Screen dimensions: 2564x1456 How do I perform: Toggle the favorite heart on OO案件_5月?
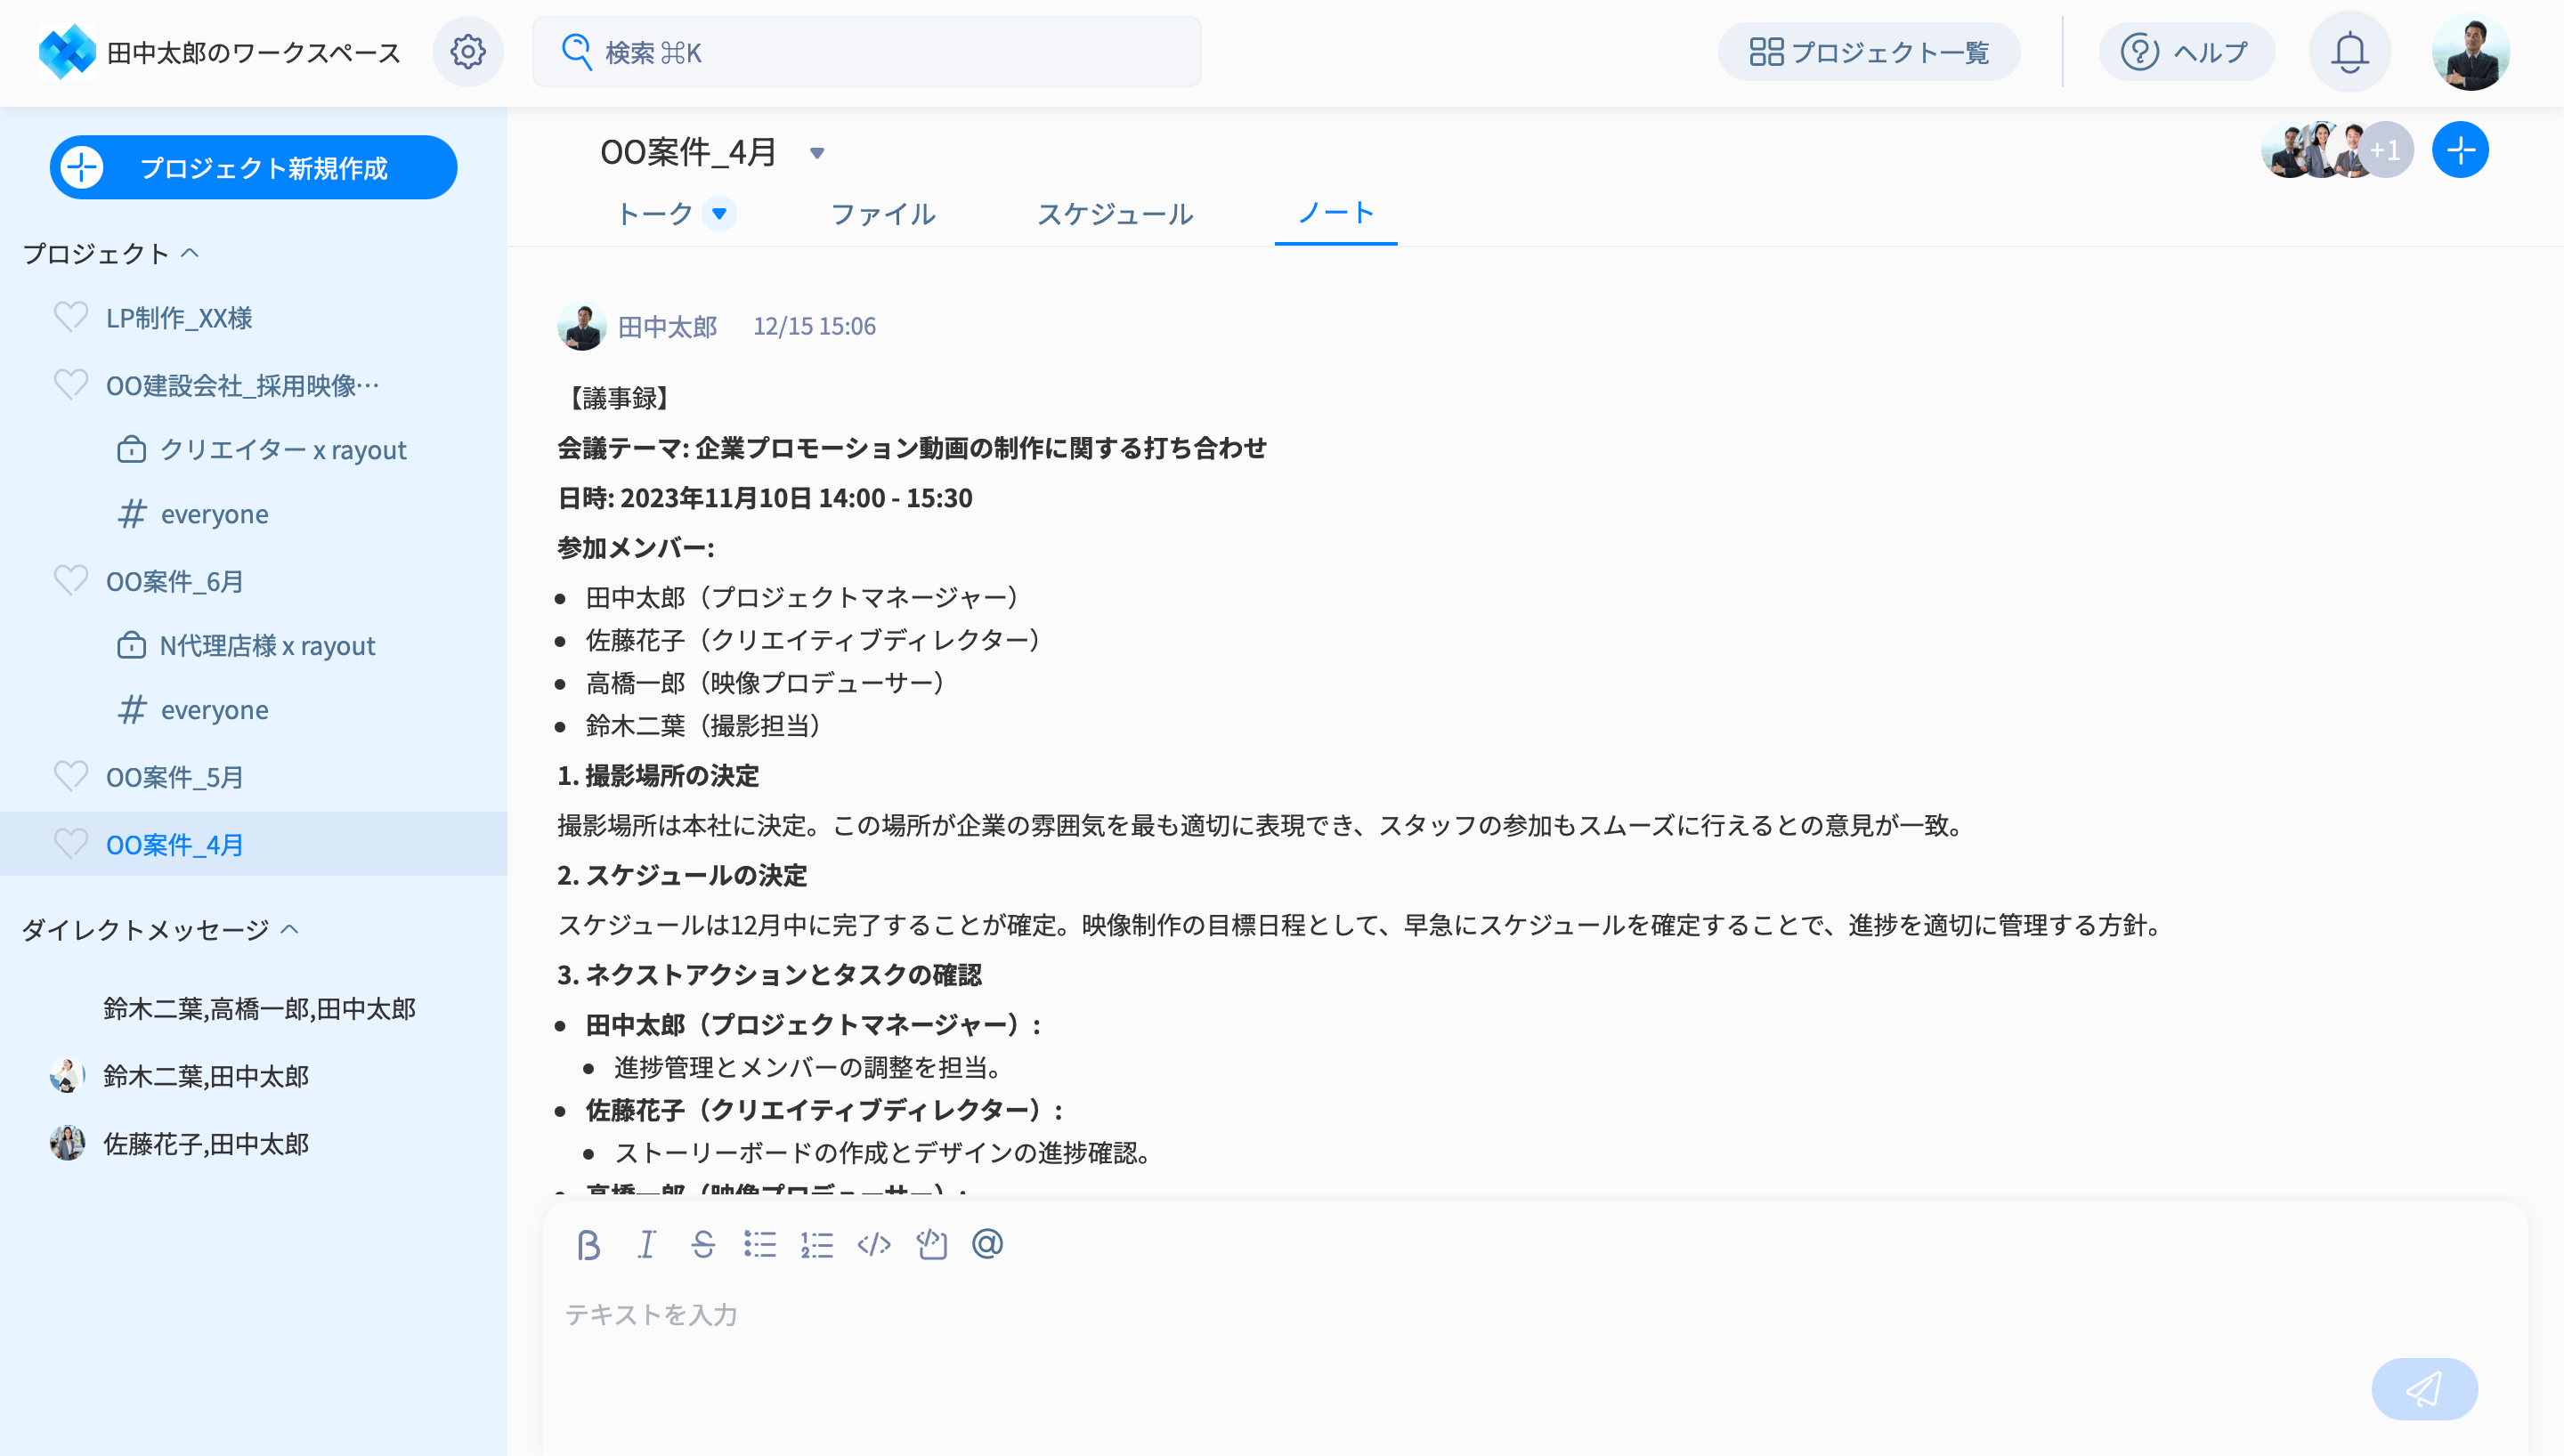71,776
